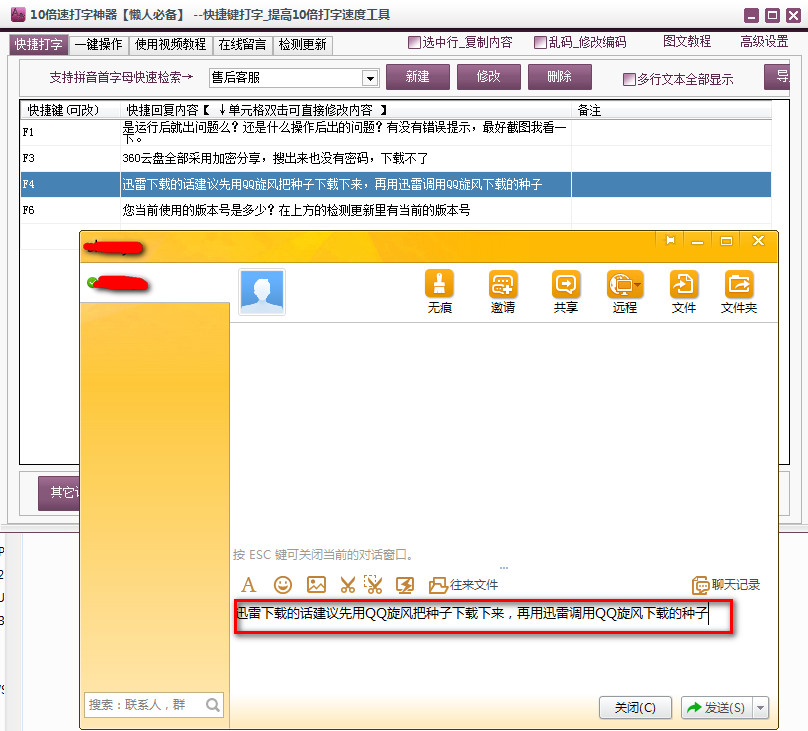Open the emoji smiley picker
Viewport: 808px width, 731px height.
[282, 585]
